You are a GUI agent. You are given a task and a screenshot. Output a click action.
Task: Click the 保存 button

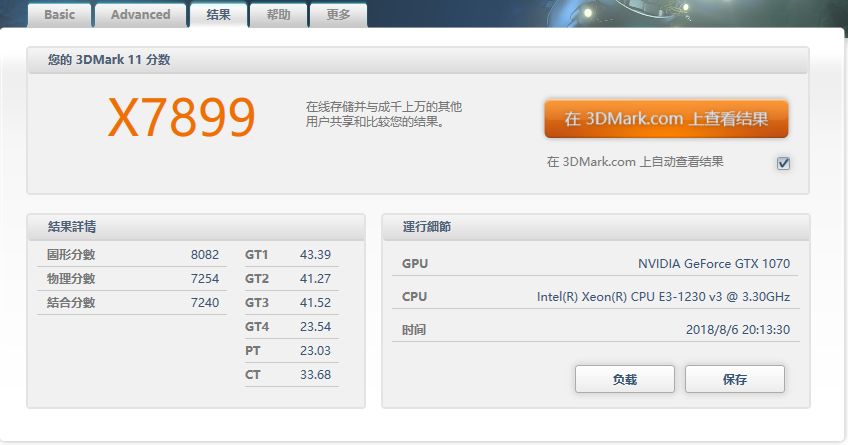734,379
